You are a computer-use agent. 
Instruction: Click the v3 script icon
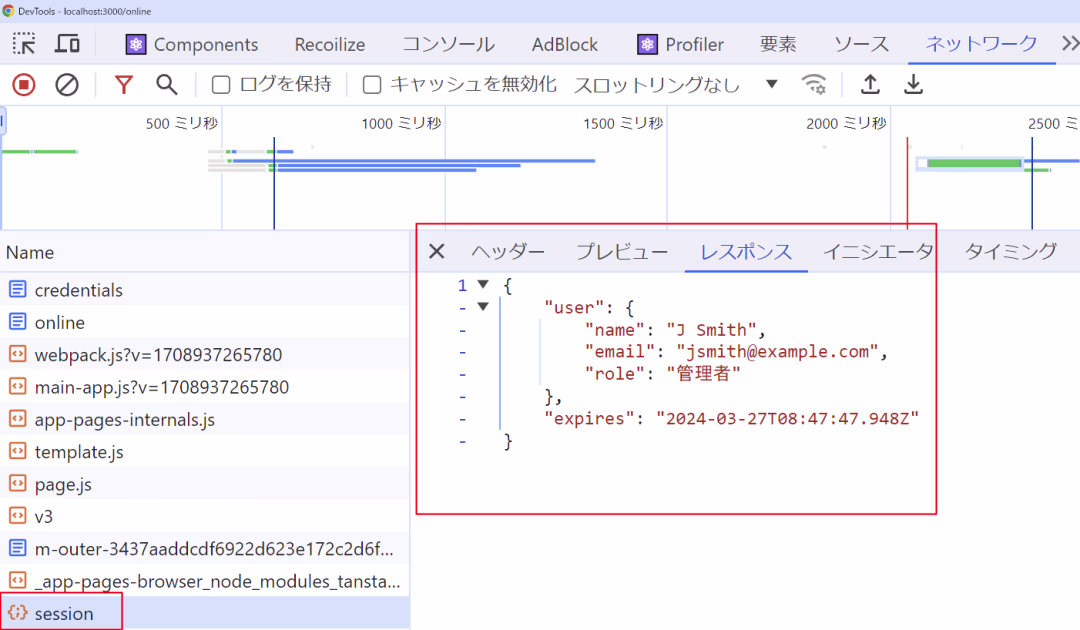coord(18,516)
